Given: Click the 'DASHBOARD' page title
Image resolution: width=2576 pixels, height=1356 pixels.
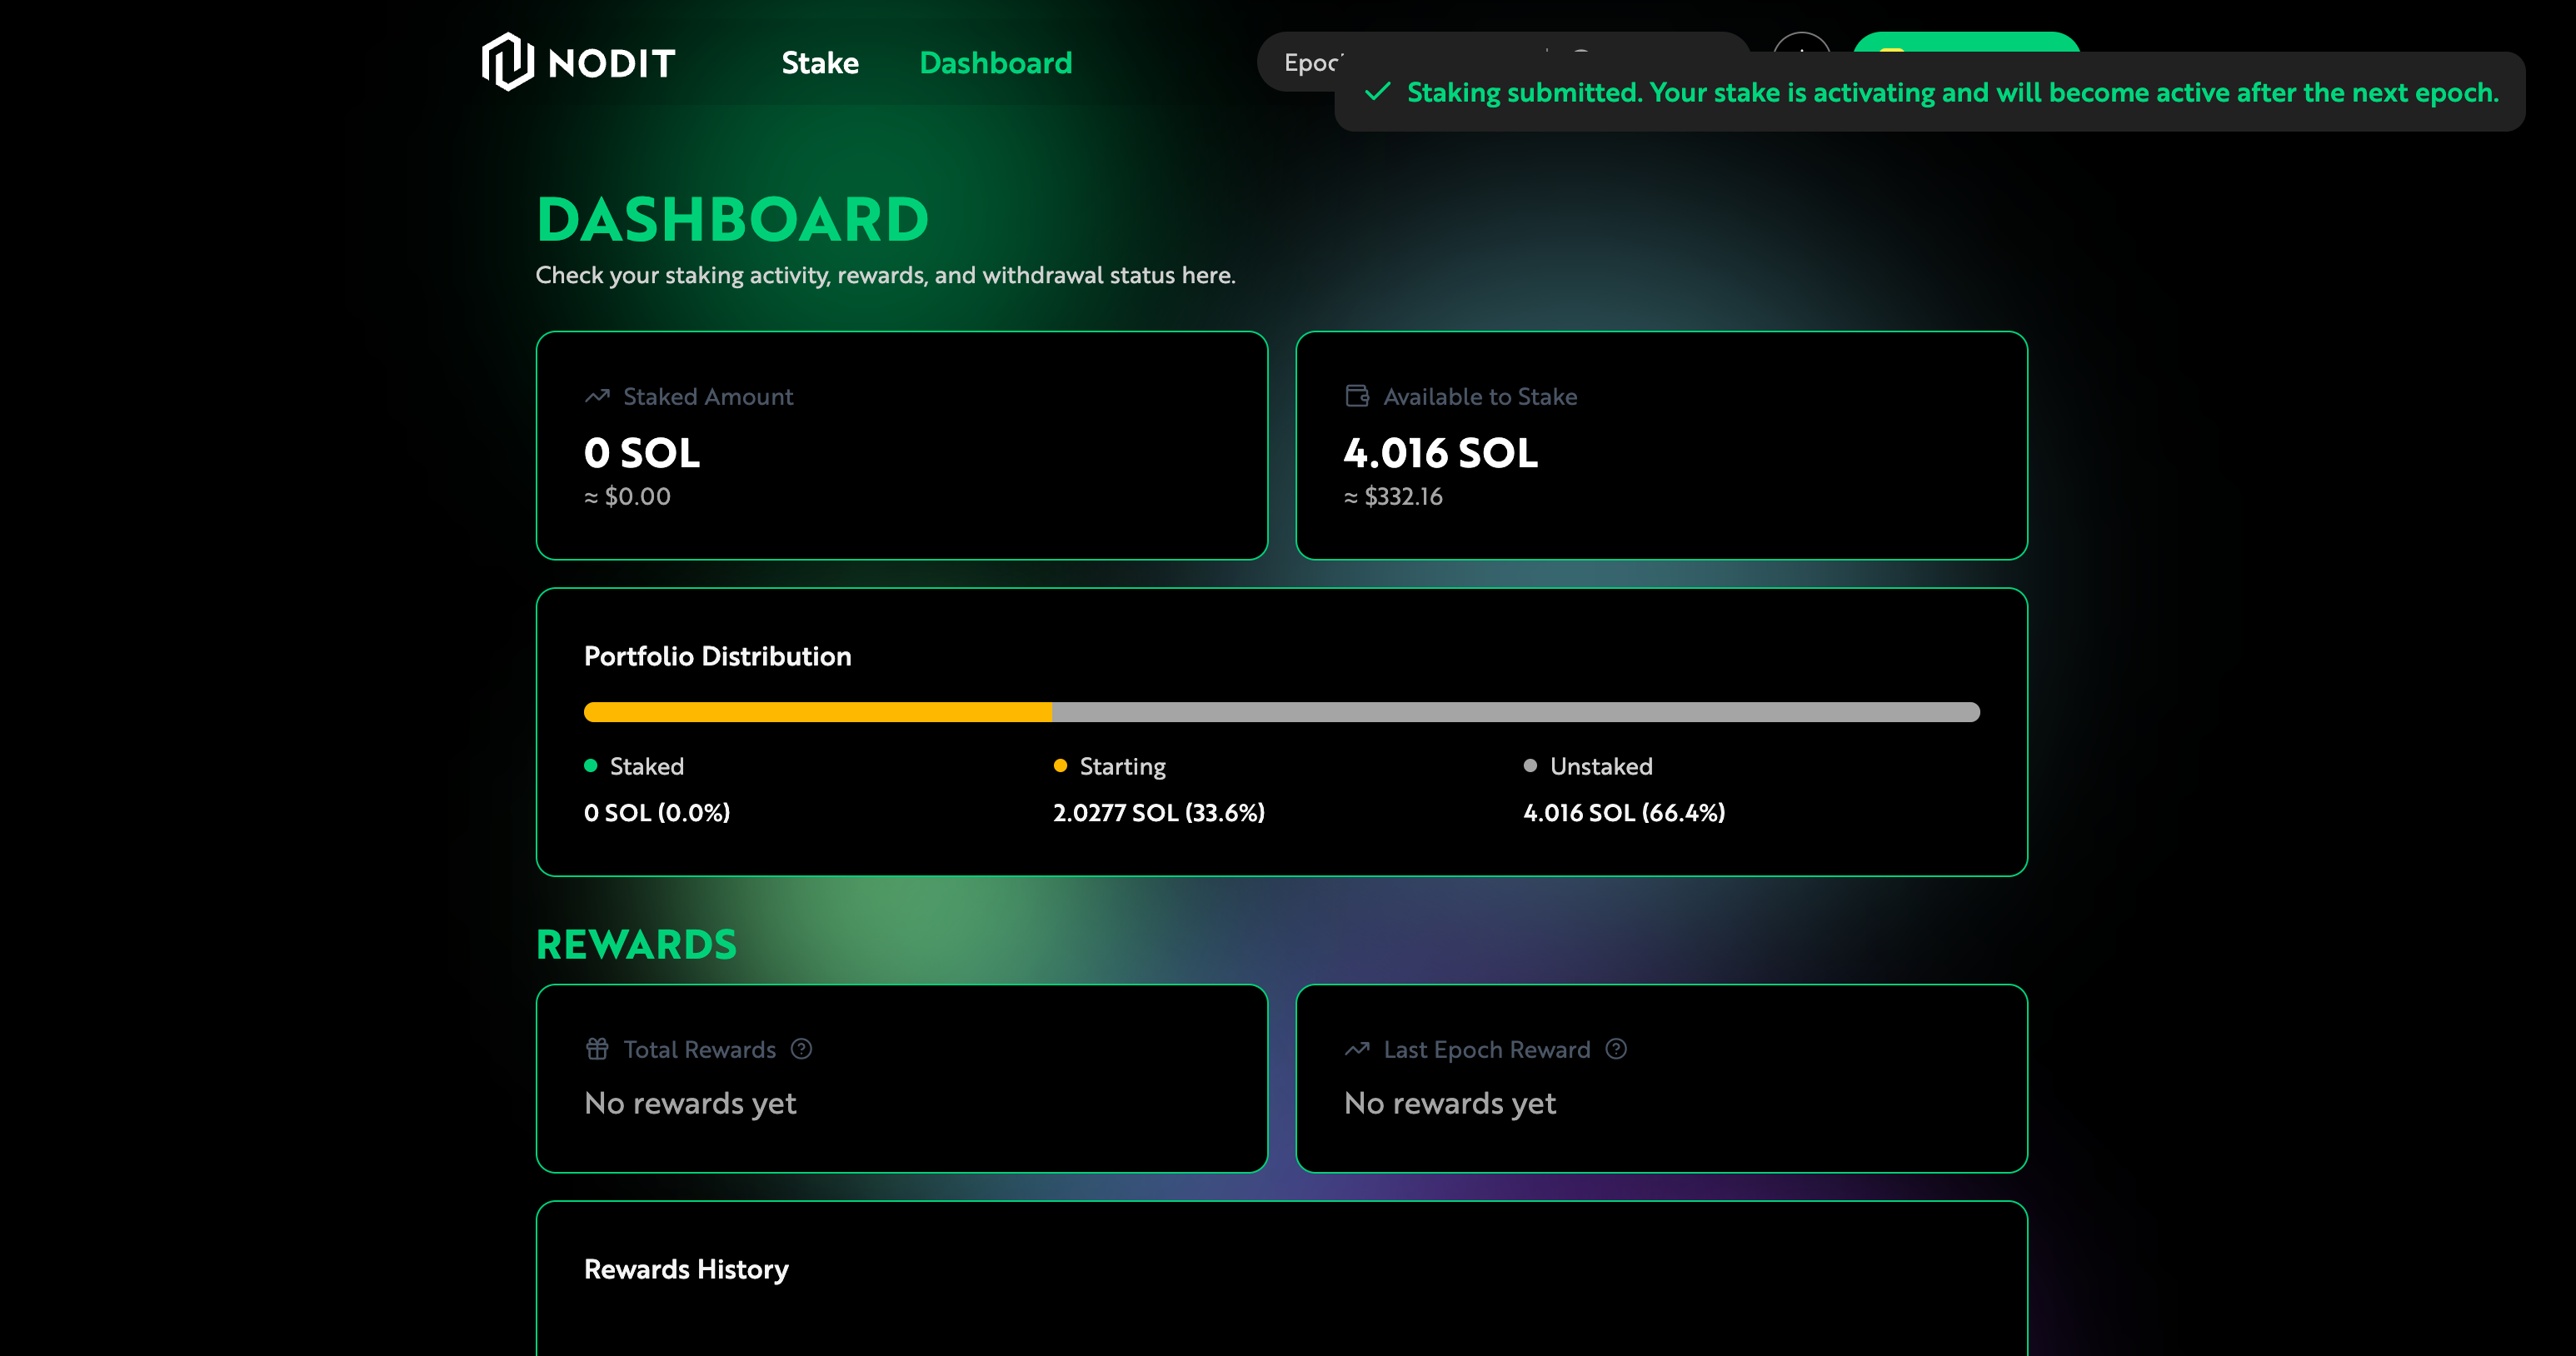Looking at the screenshot, I should (x=733, y=220).
